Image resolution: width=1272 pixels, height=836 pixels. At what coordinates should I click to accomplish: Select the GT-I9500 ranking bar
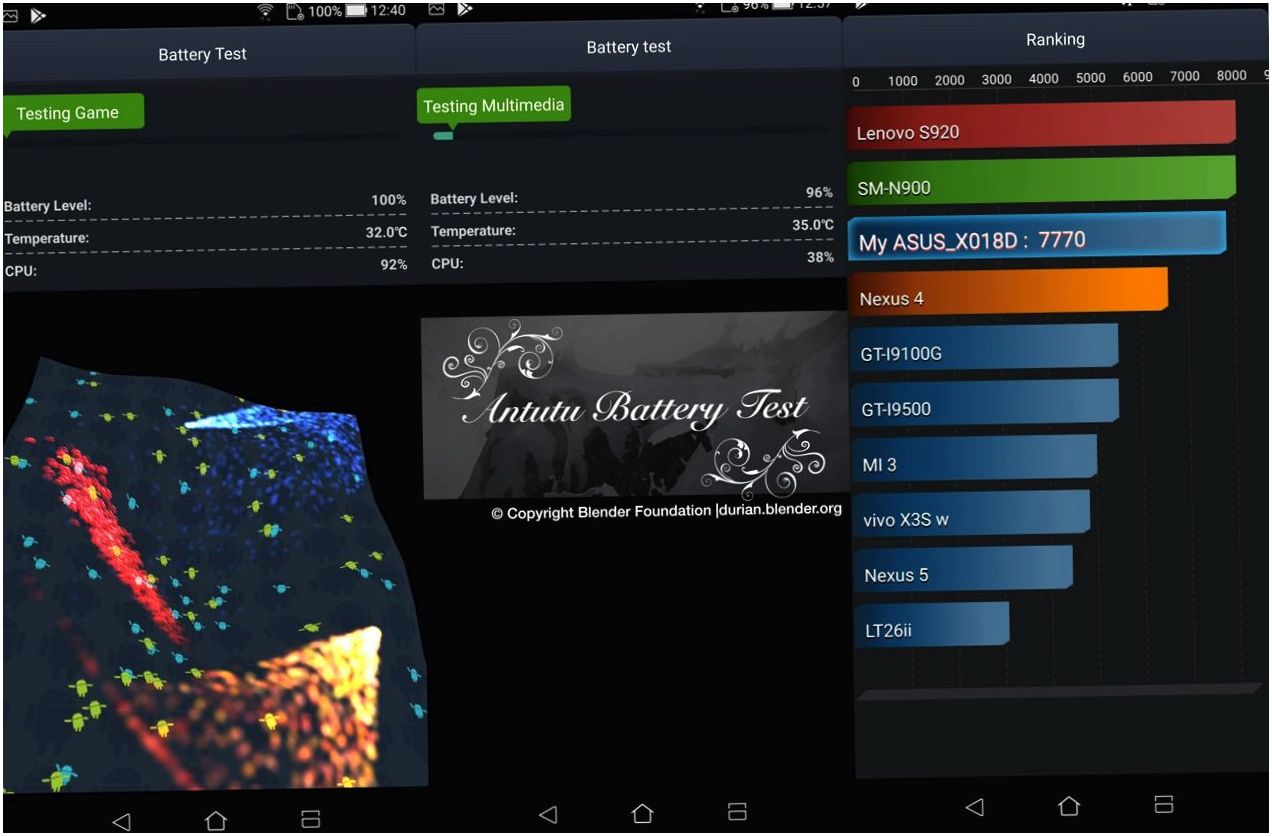pos(985,402)
